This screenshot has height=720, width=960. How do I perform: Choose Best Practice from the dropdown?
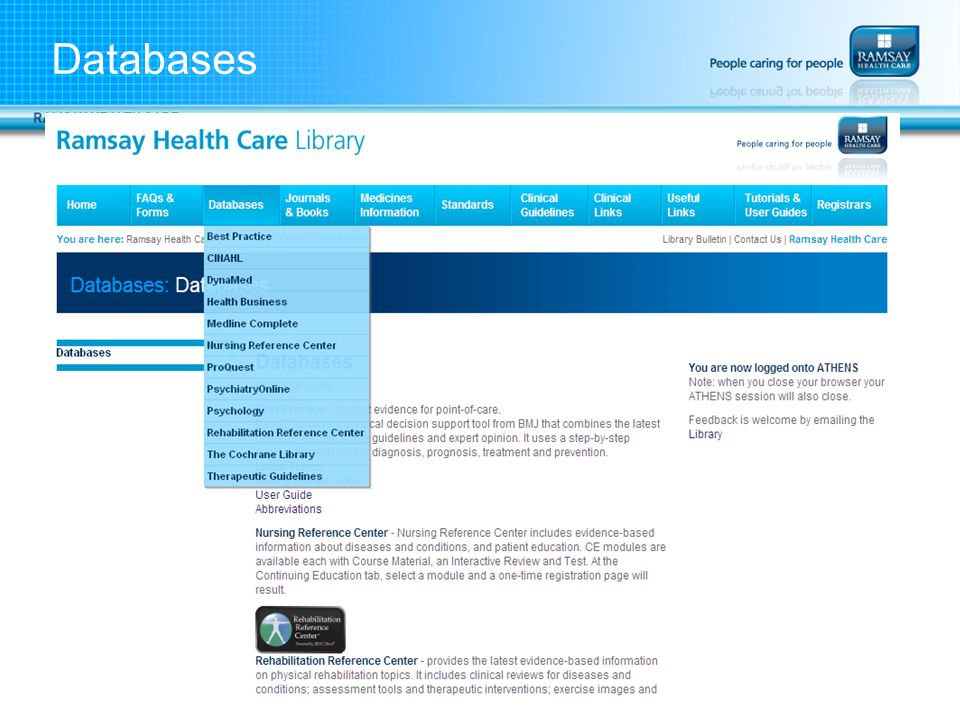(x=287, y=236)
